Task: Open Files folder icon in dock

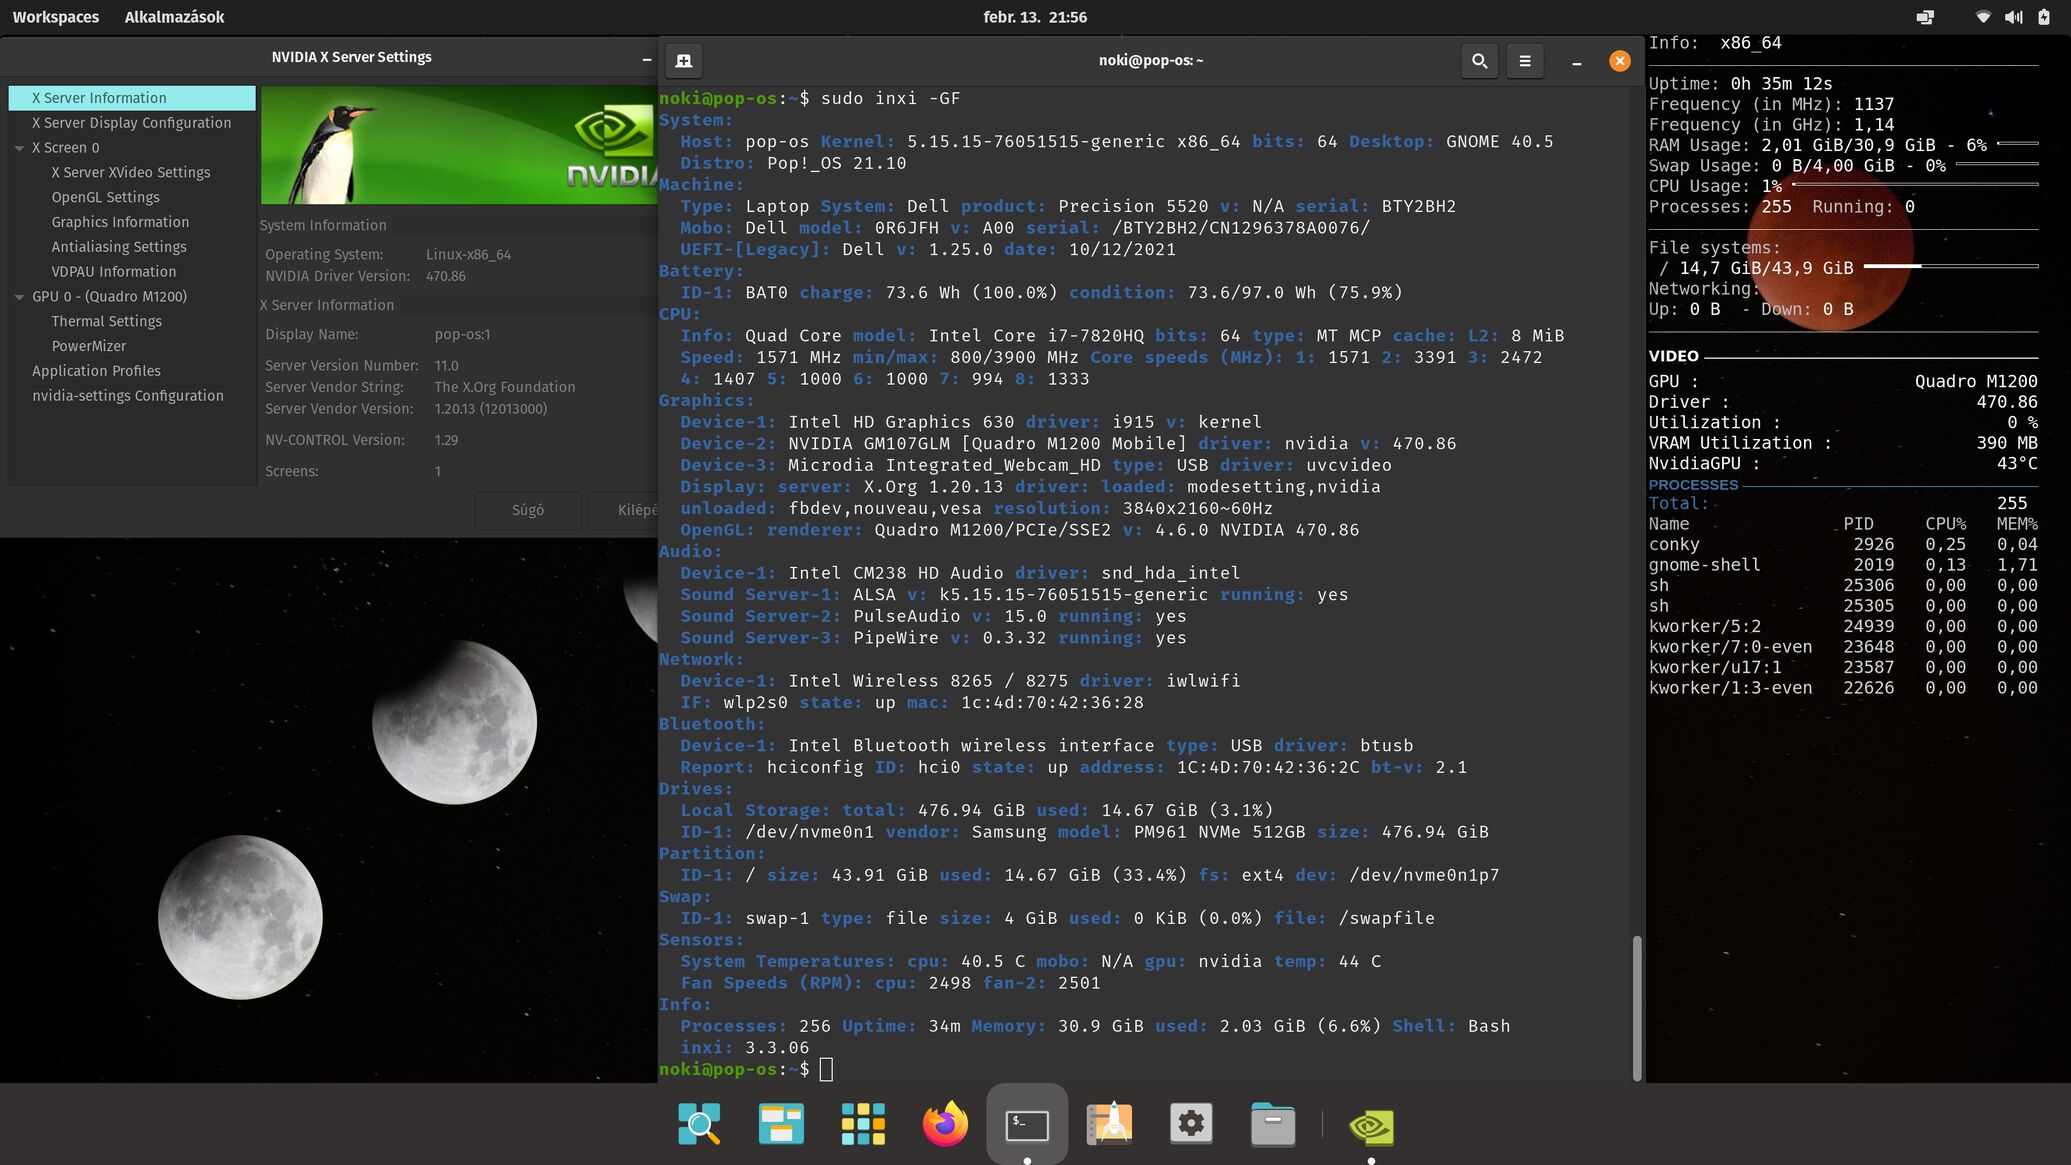Action: point(1273,1124)
